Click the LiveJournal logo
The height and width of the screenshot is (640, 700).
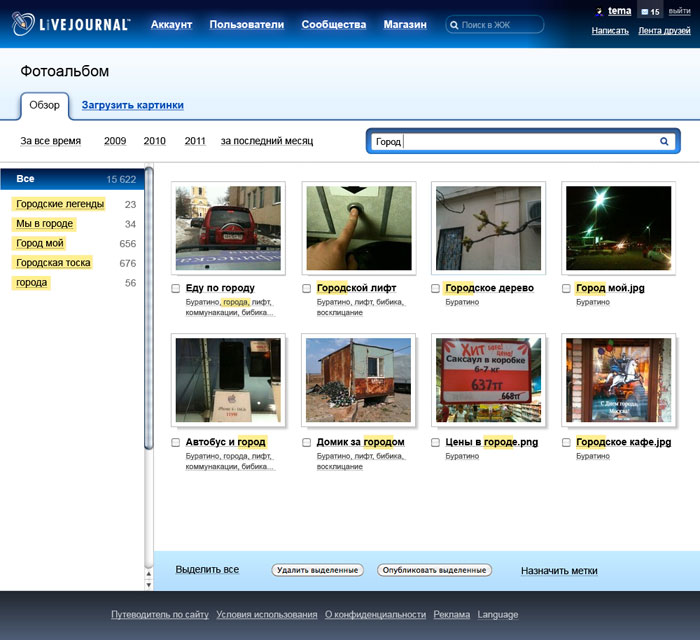(x=71, y=24)
